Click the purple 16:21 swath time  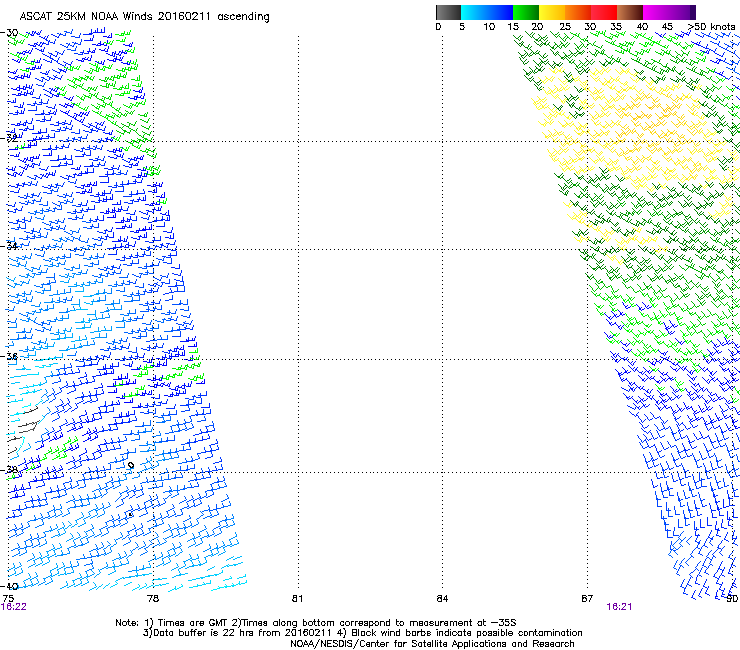619,607
